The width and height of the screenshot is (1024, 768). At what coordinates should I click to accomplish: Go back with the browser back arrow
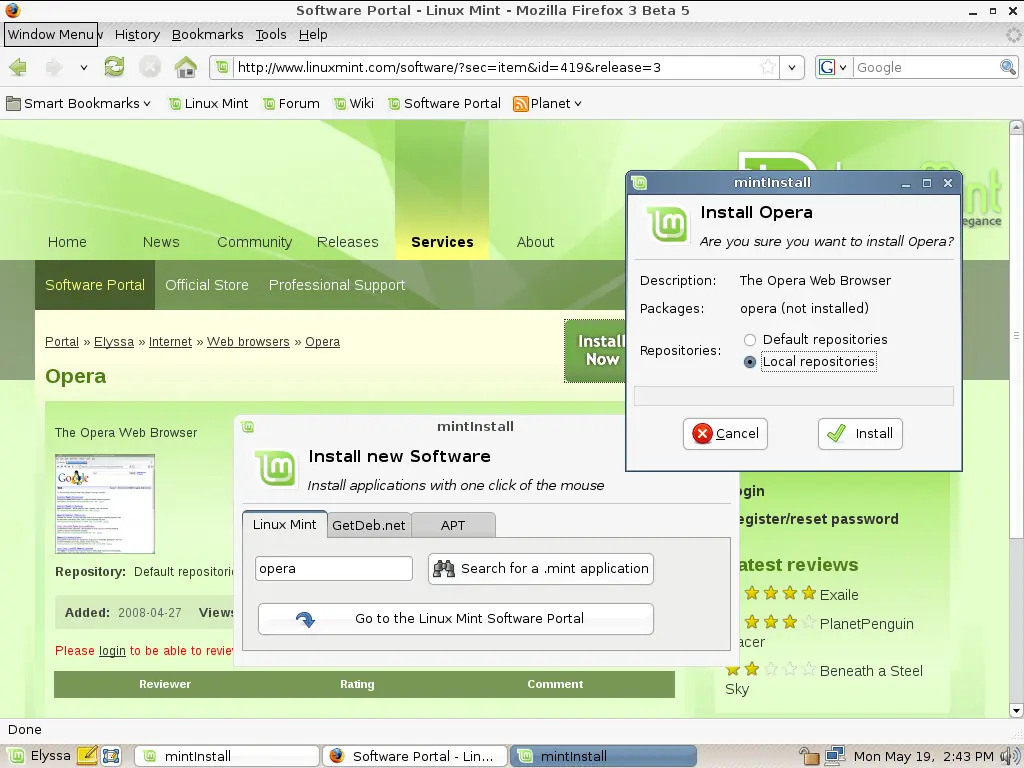18,67
